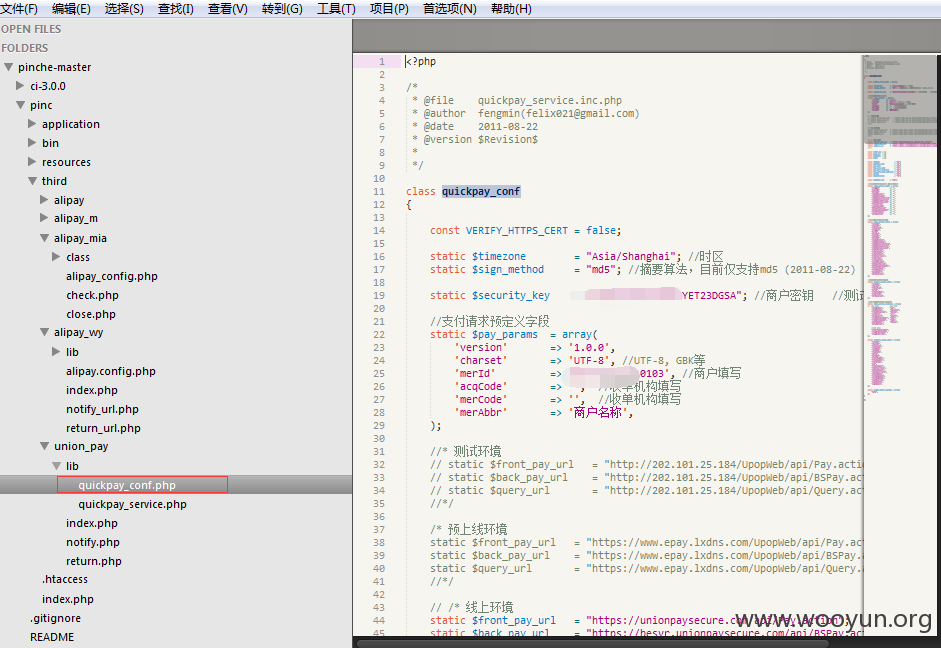Open notify_url.php file

pos(102,409)
